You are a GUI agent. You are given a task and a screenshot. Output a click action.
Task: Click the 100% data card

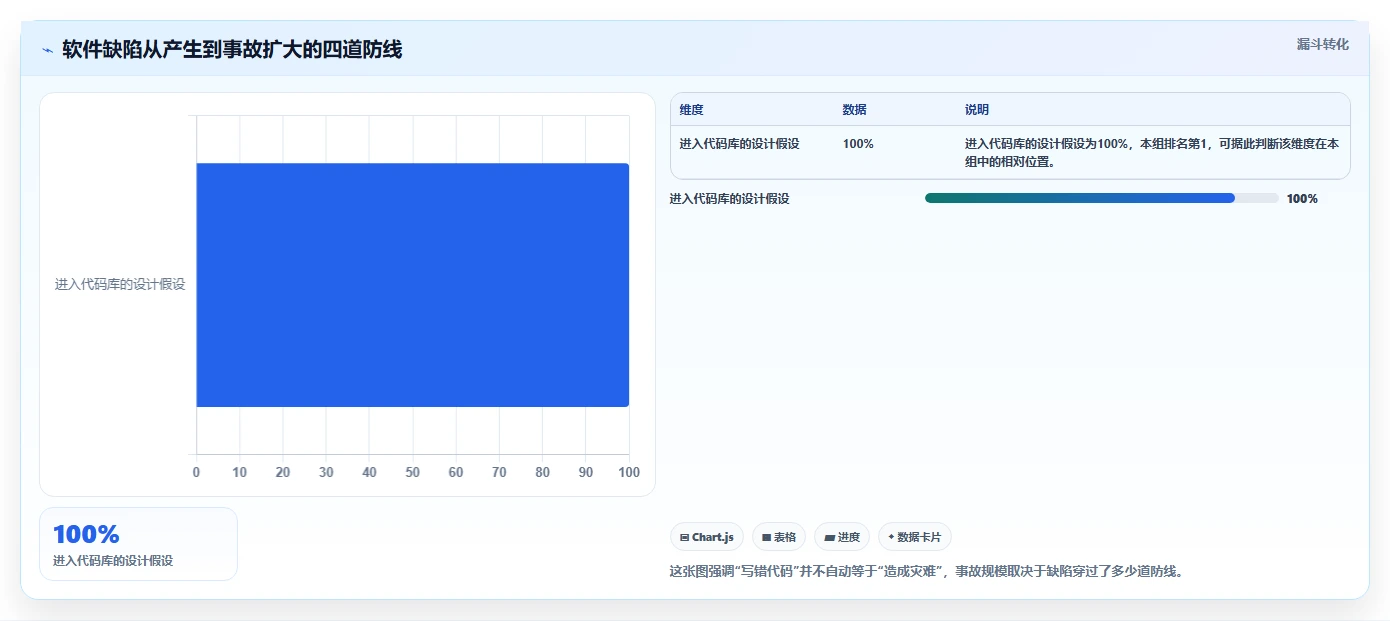(x=138, y=544)
